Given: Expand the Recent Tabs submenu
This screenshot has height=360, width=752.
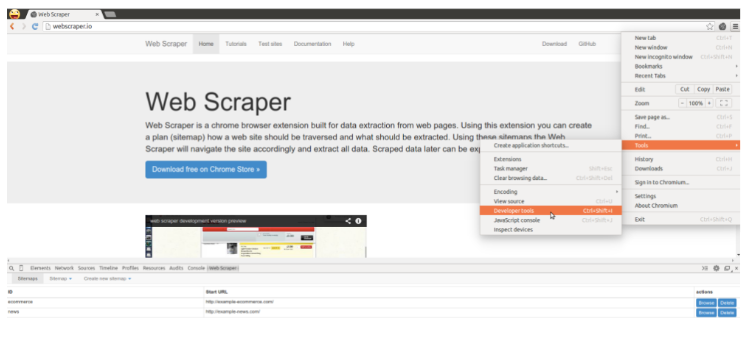Looking at the screenshot, I should point(681,76).
